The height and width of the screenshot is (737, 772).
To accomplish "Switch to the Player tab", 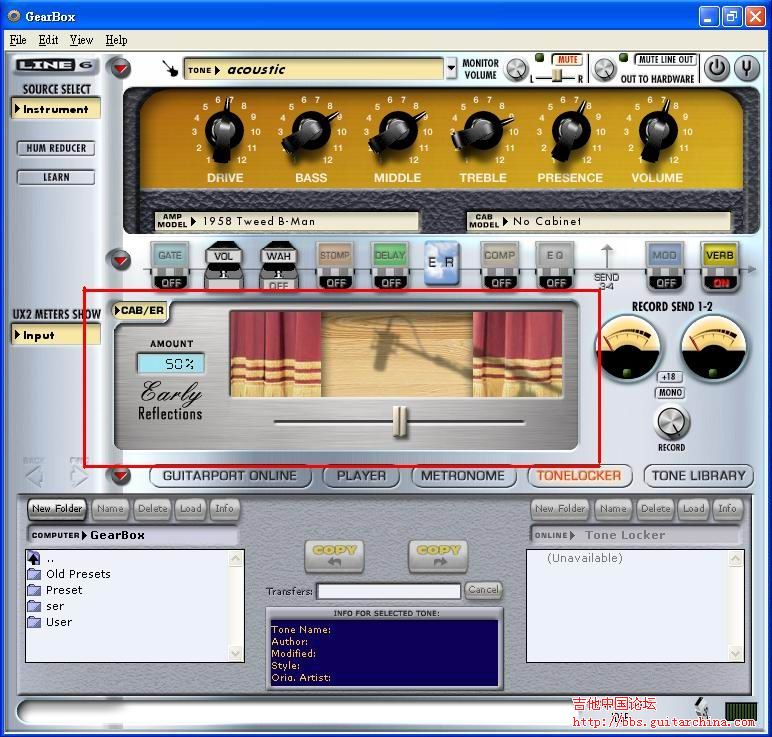I will pos(361,476).
